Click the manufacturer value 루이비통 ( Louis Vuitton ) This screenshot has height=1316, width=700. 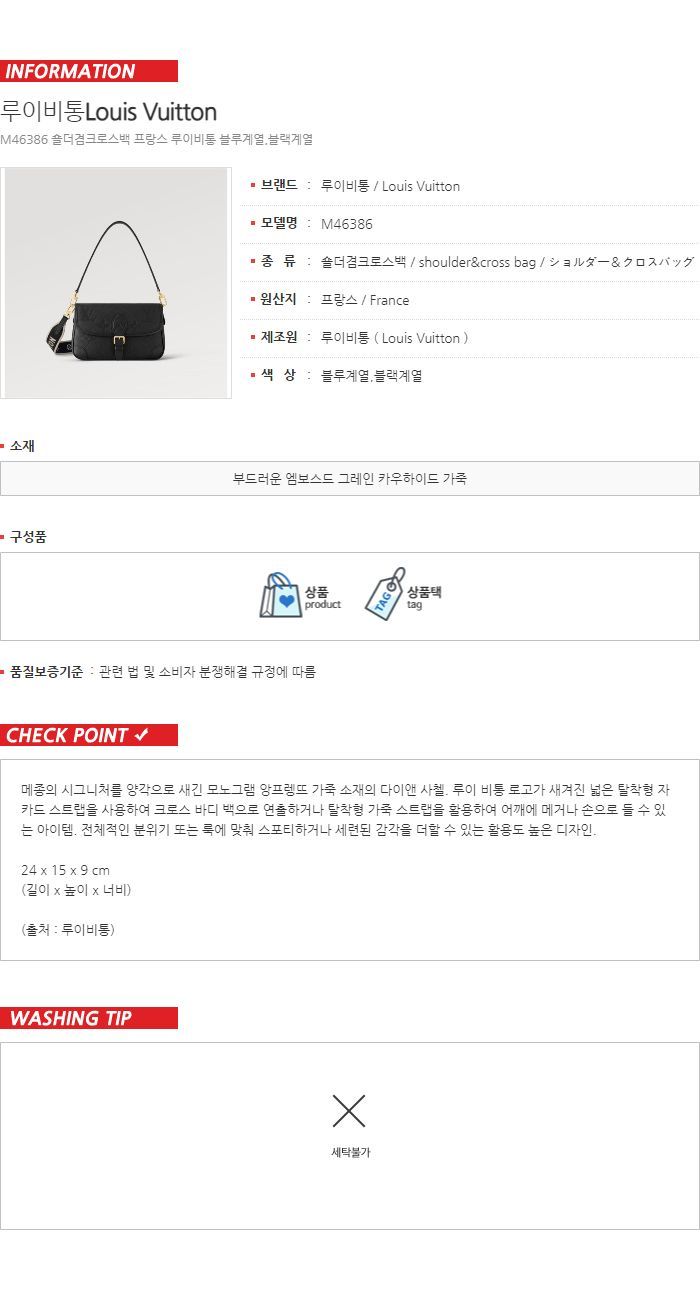click(395, 338)
